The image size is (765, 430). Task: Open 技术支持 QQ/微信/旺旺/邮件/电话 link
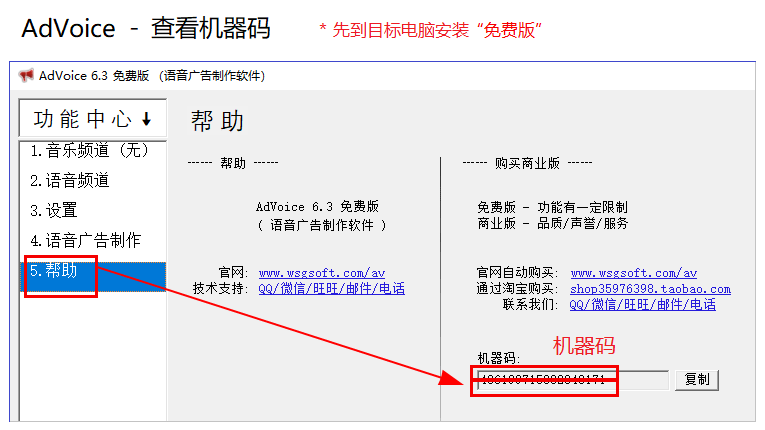tap(331, 288)
